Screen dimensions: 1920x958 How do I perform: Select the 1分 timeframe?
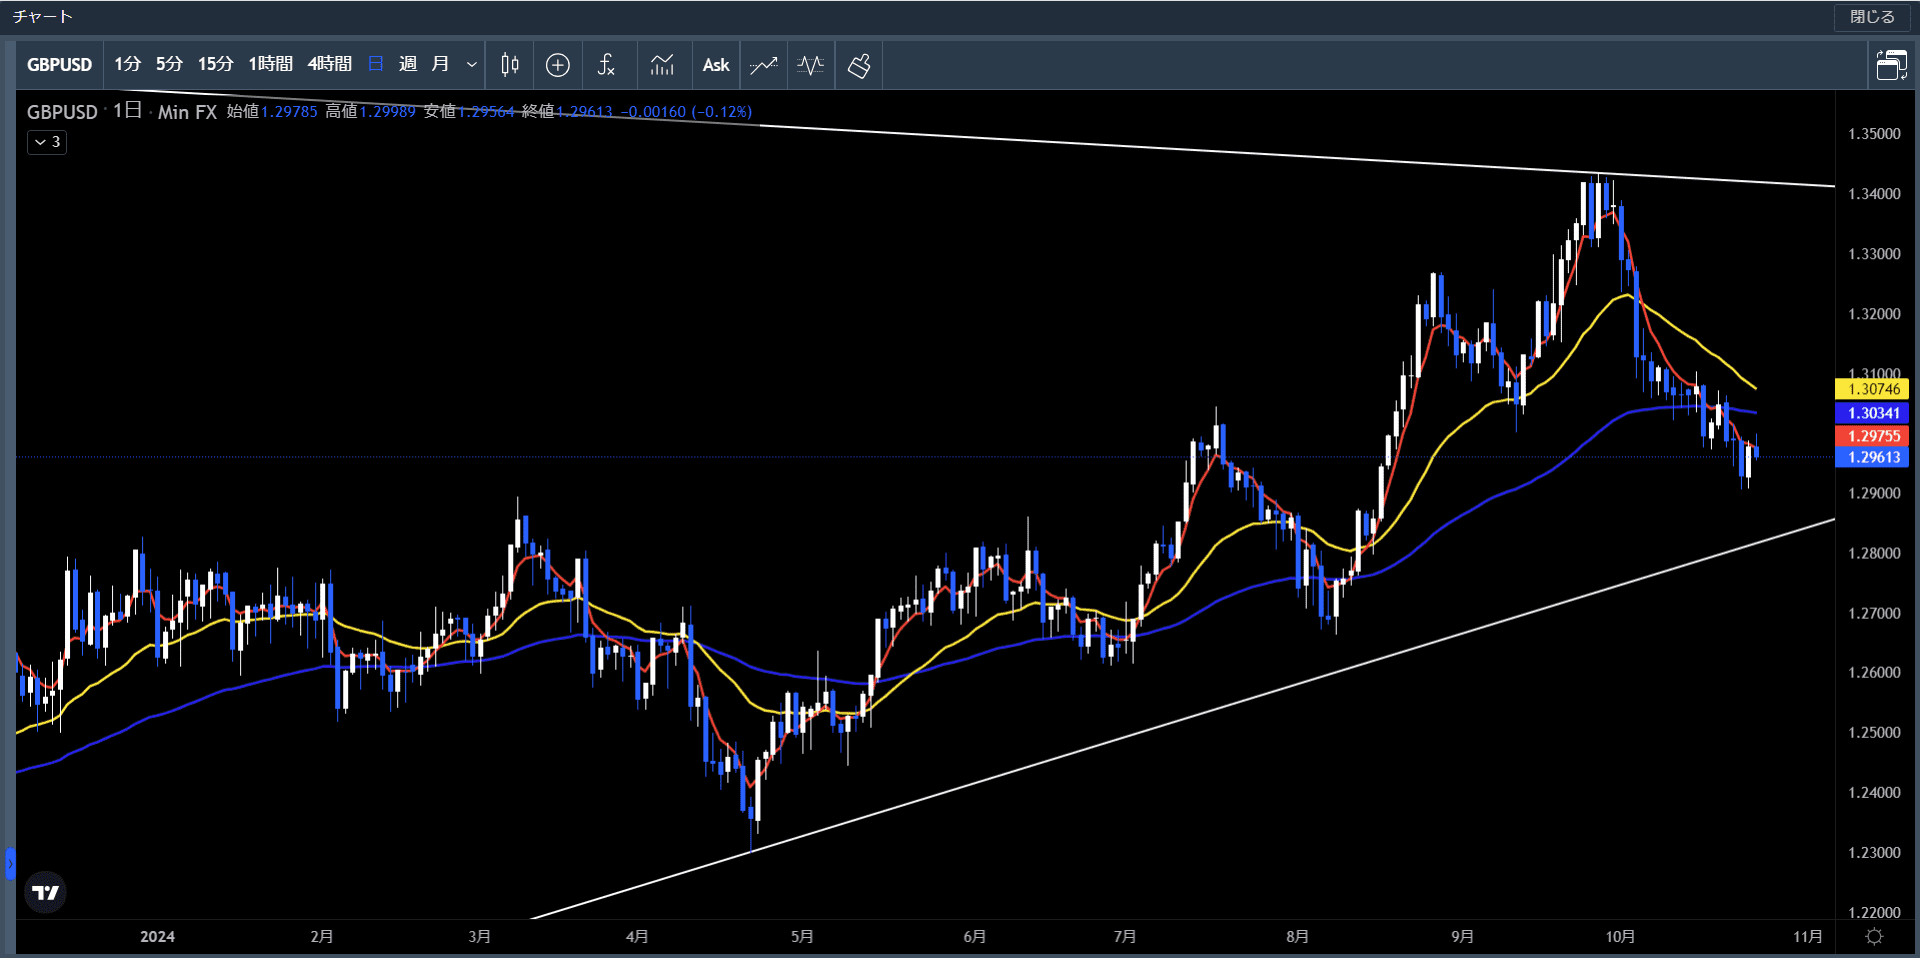click(127, 65)
